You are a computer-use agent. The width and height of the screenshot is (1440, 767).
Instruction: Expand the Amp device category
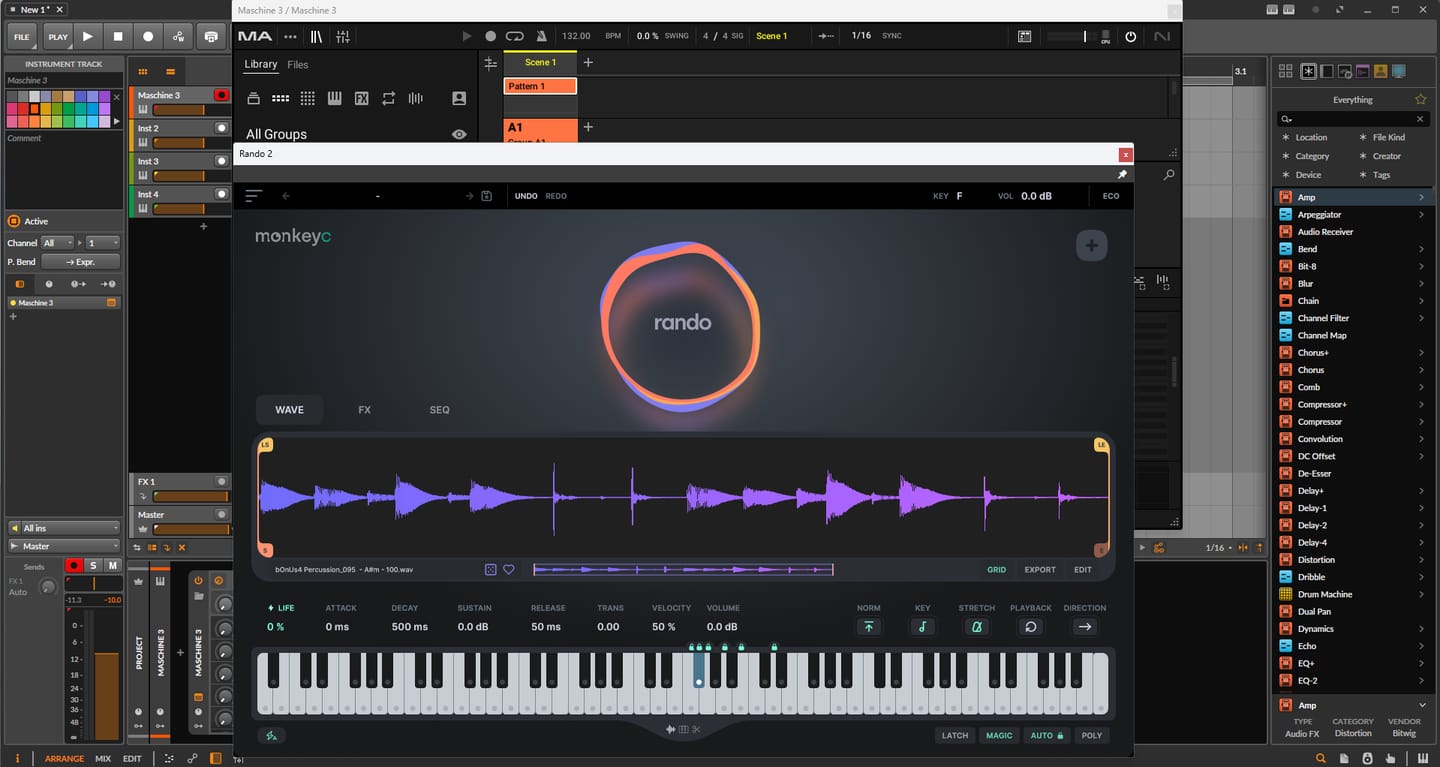coord(1420,198)
